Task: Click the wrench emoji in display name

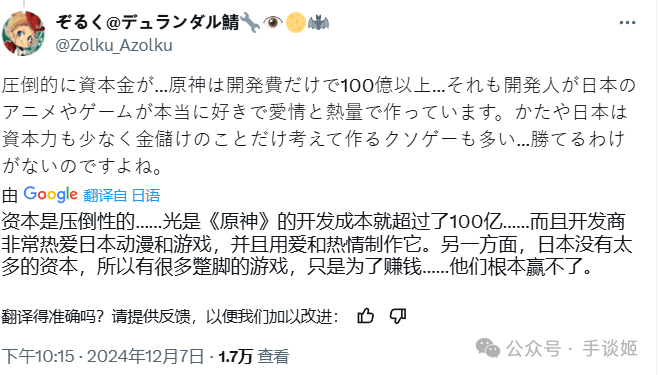Action: (250, 22)
